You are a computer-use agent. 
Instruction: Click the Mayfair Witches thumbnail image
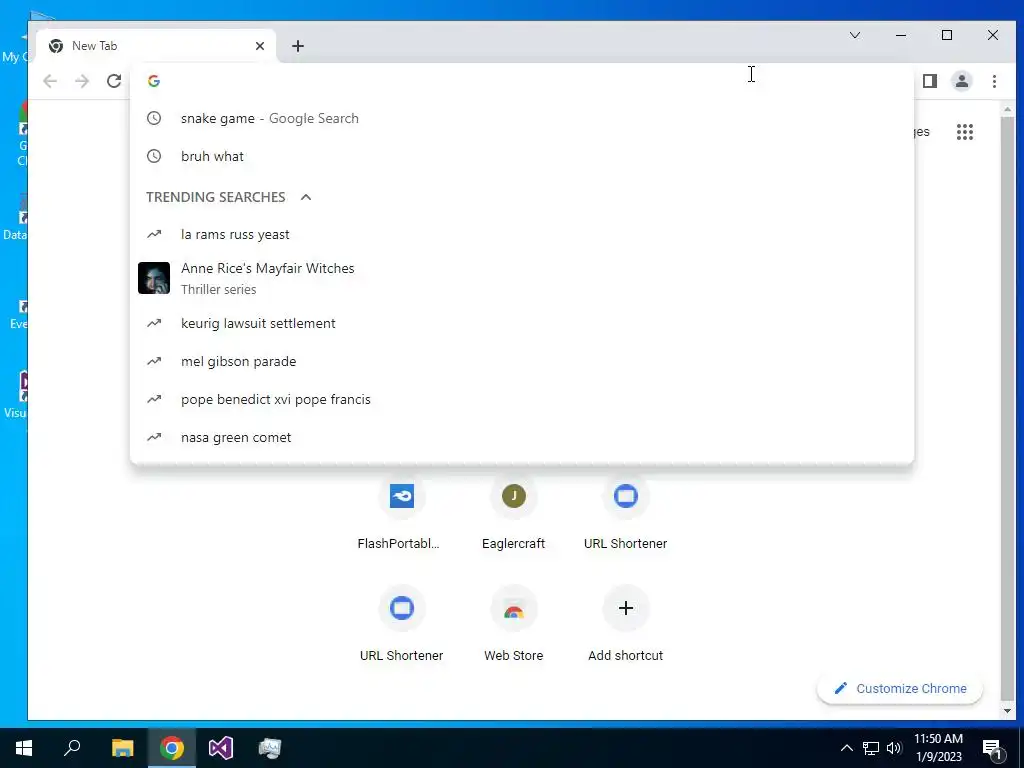click(154, 278)
